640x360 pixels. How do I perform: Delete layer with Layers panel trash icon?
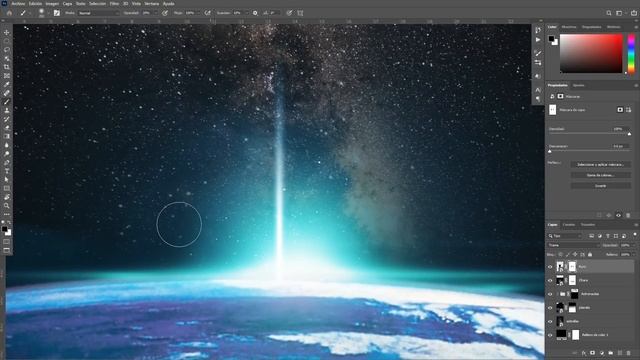click(x=629, y=353)
